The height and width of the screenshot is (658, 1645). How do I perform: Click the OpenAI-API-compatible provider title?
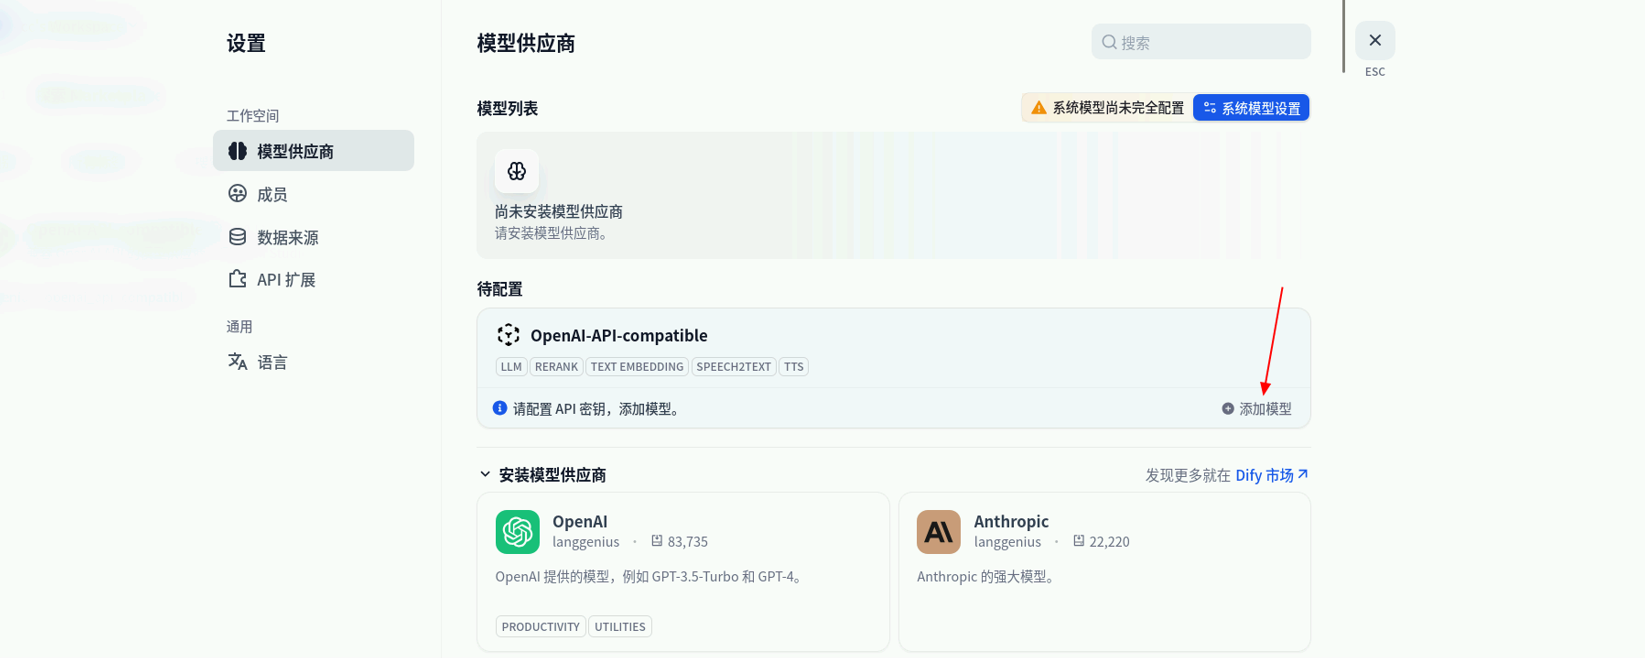pos(619,335)
